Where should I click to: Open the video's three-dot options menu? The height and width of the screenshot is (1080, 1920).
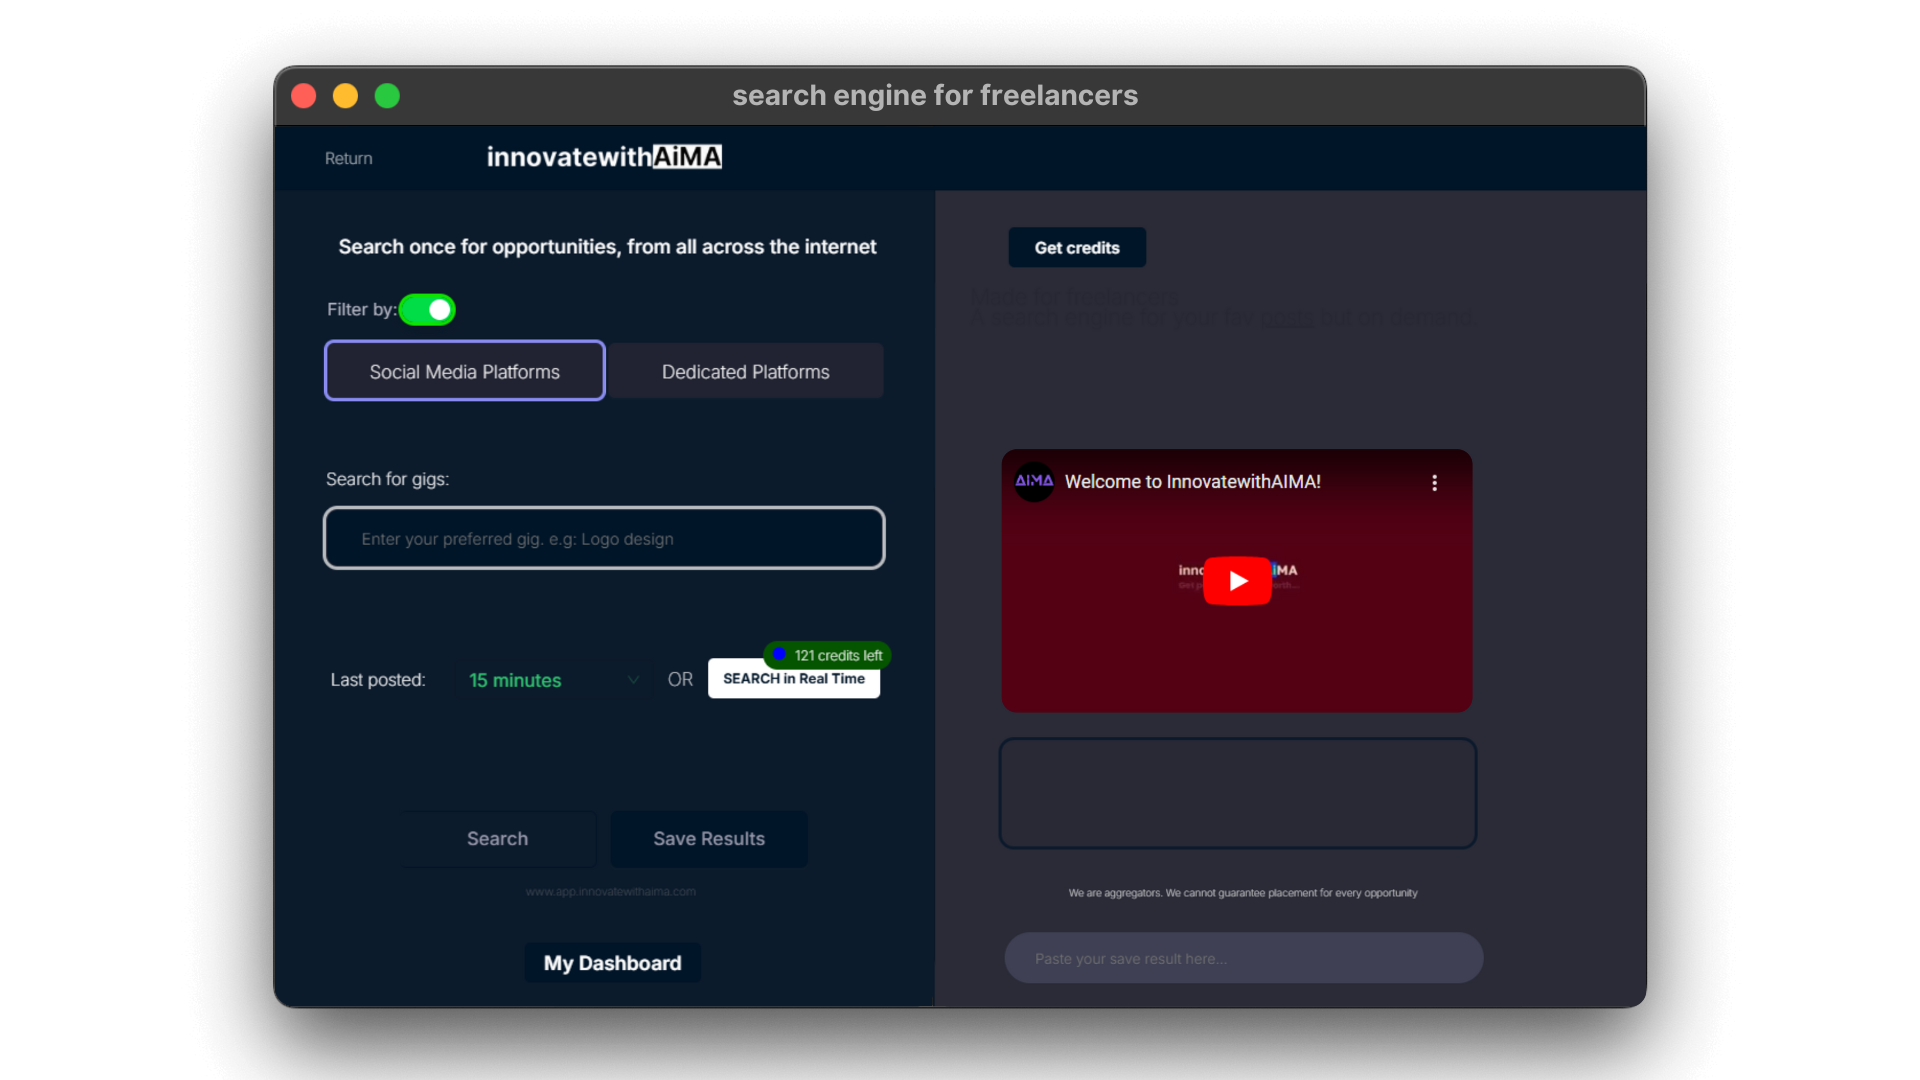pos(1434,483)
